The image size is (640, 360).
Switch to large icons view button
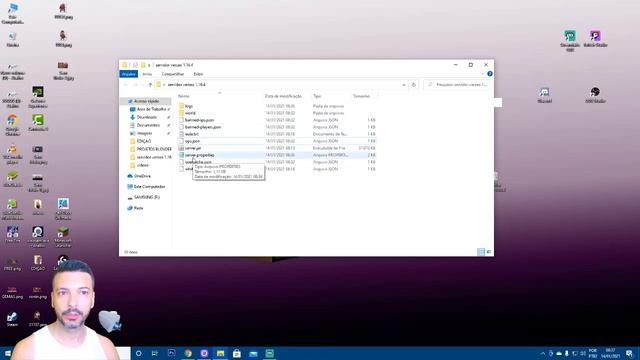[x=489, y=252]
